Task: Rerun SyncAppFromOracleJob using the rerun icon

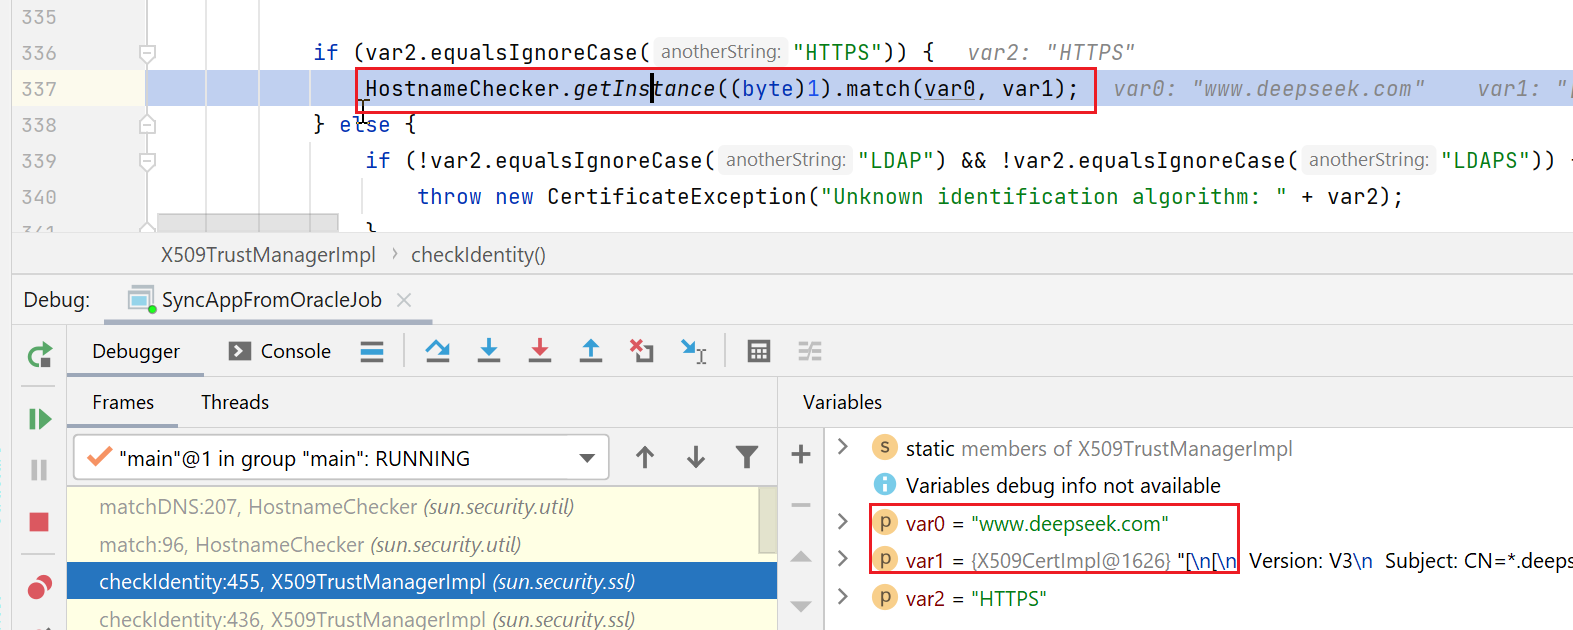Action: click(x=39, y=355)
